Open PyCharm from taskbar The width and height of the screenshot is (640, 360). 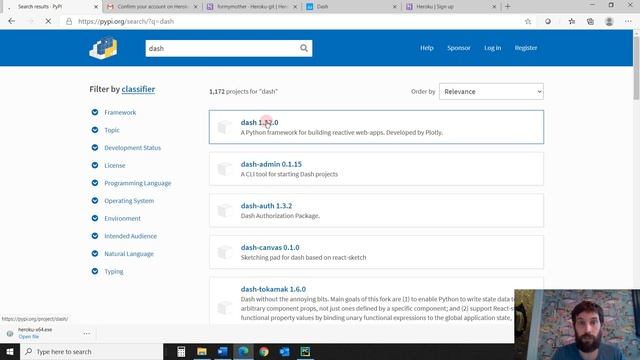point(305,351)
